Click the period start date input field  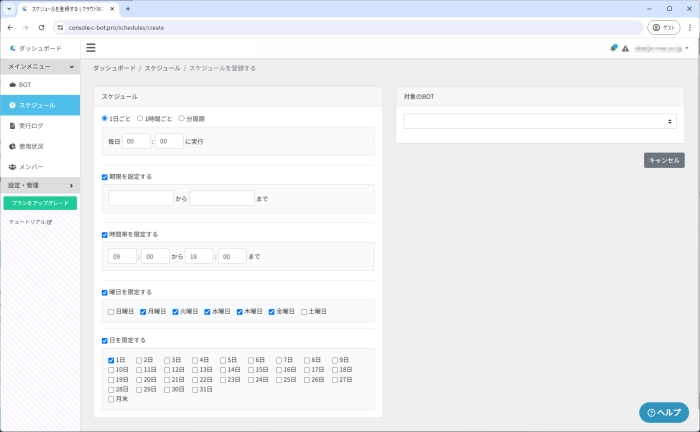[x=141, y=198]
